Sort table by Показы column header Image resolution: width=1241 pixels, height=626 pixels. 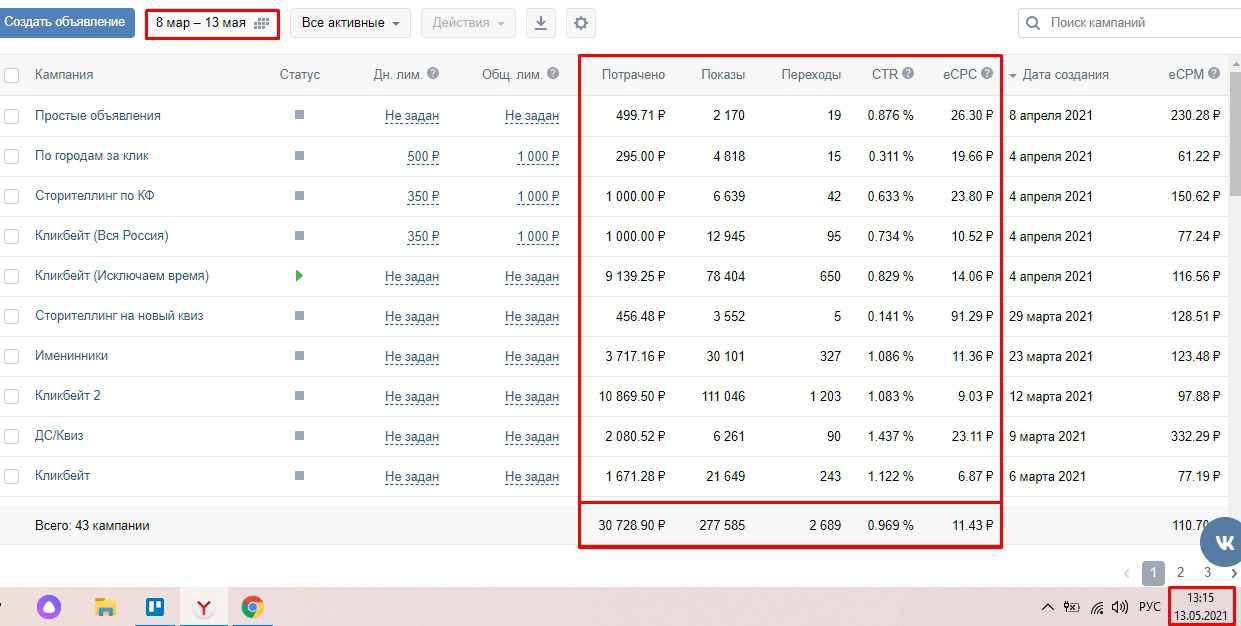pos(723,74)
